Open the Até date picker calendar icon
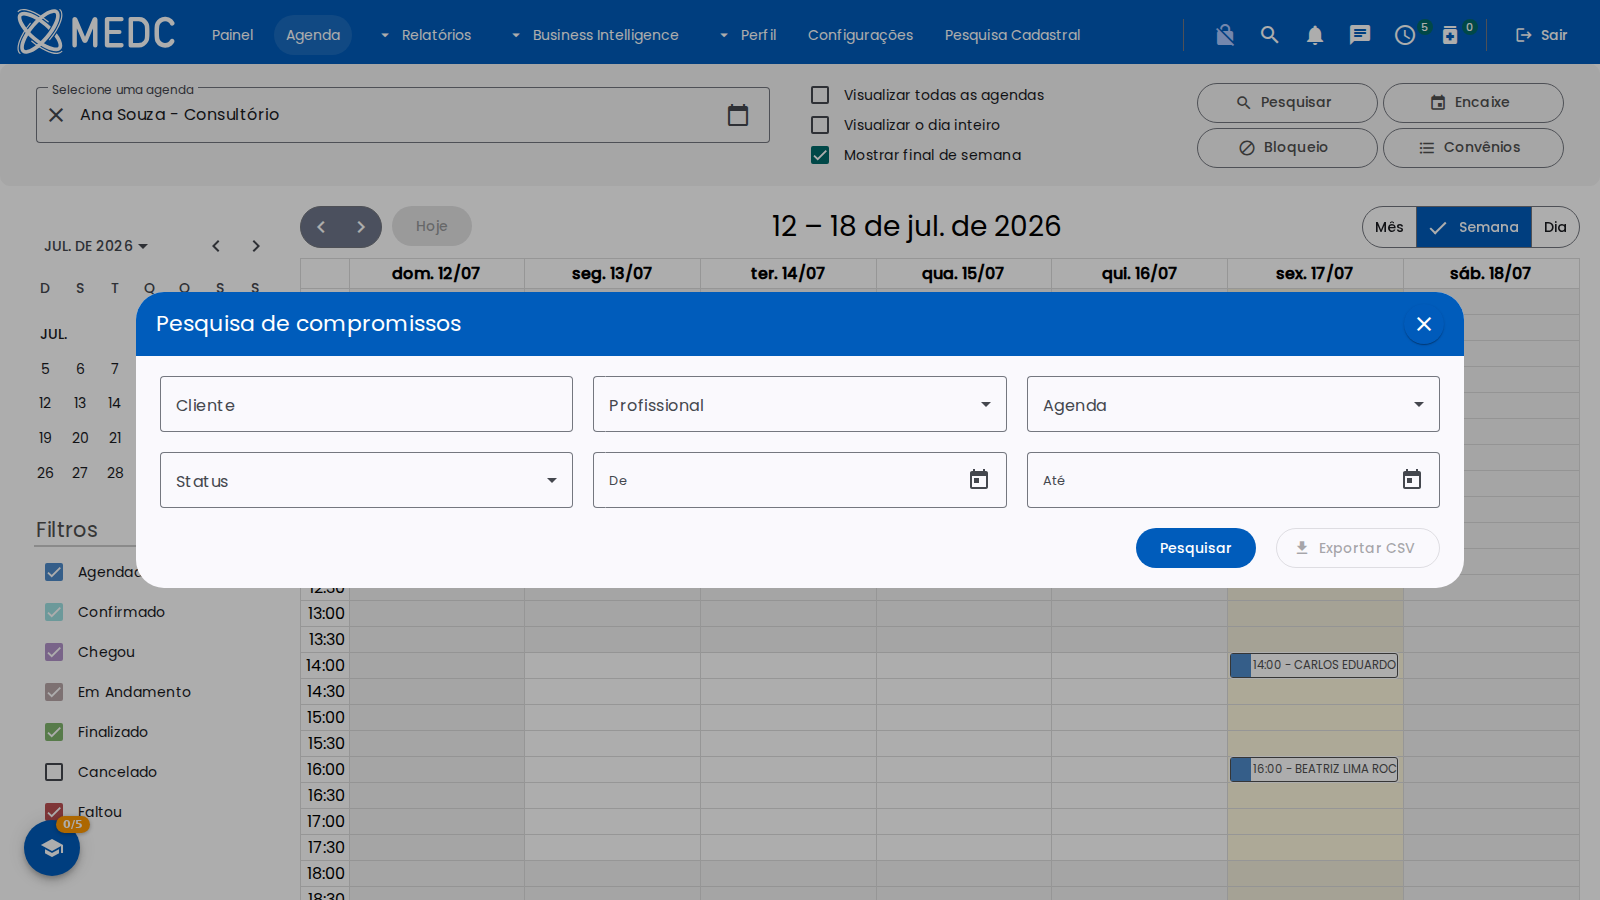This screenshot has width=1600, height=900. click(x=1412, y=480)
